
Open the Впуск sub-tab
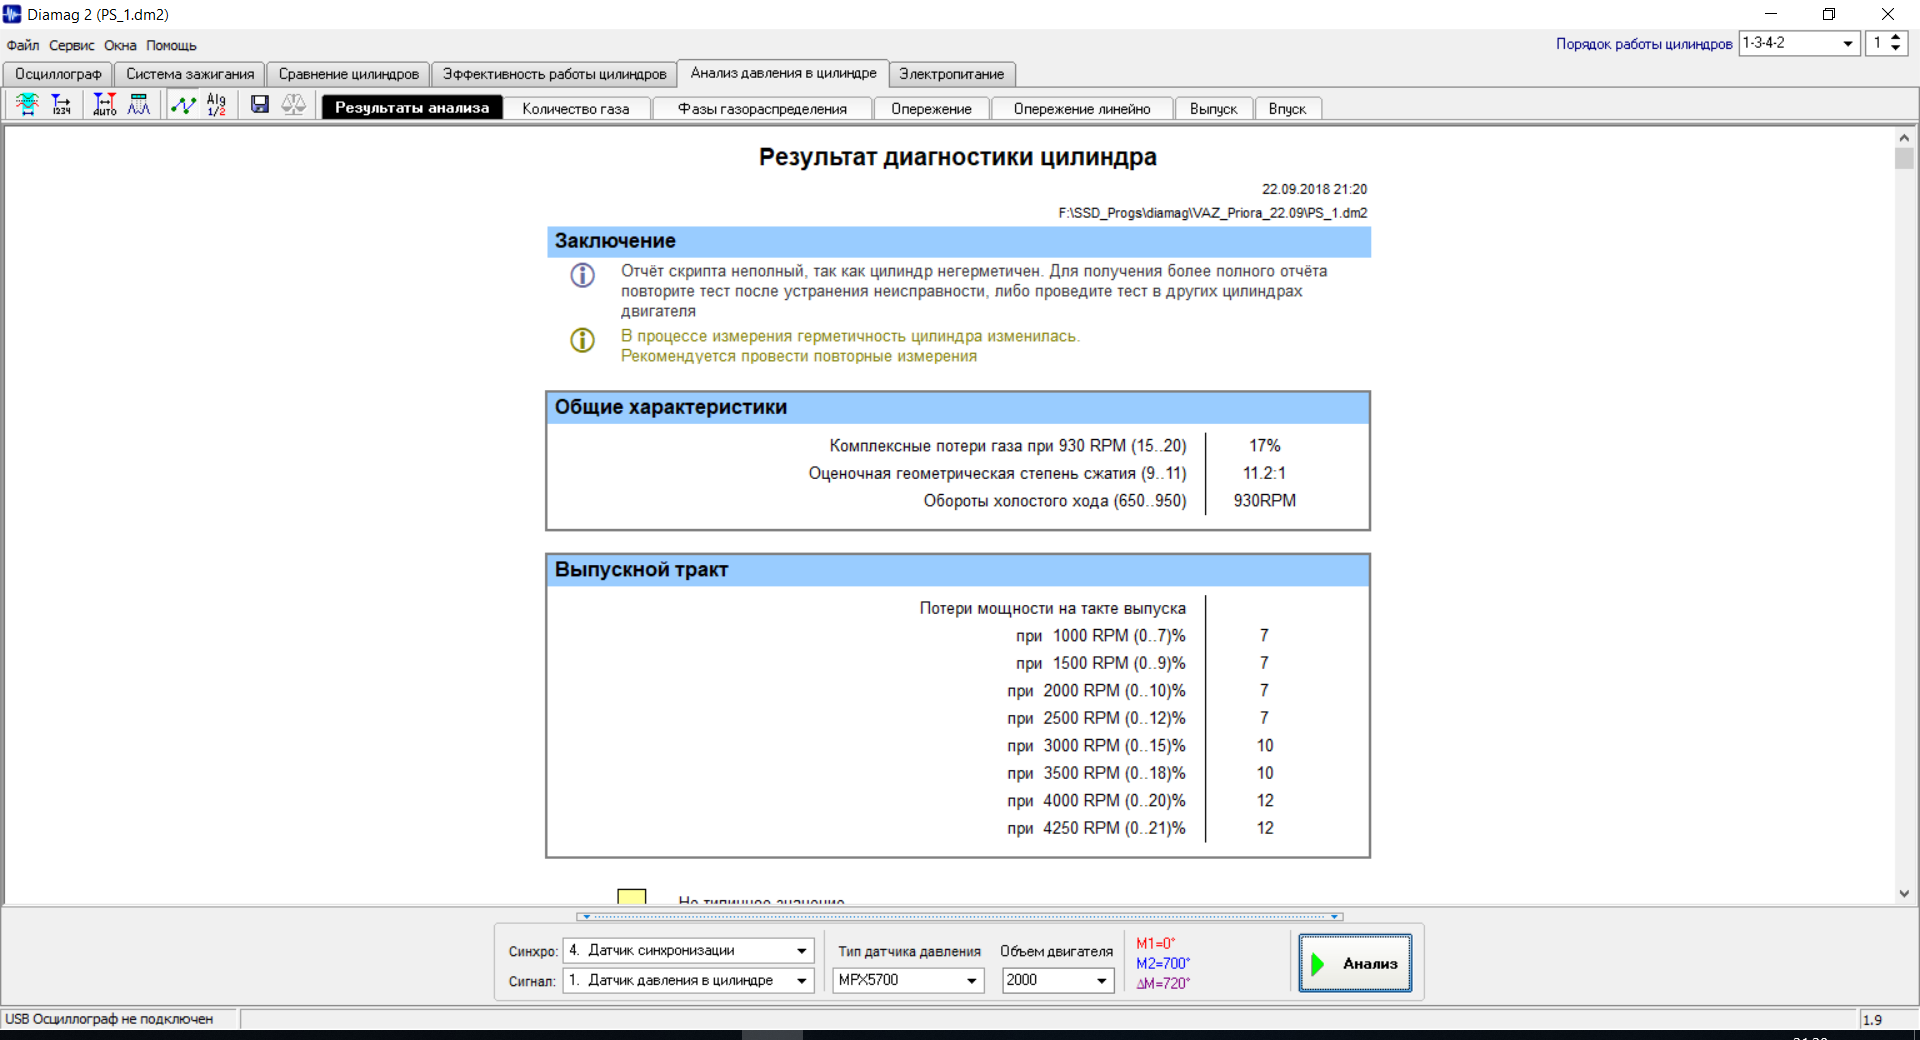point(1288,108)
